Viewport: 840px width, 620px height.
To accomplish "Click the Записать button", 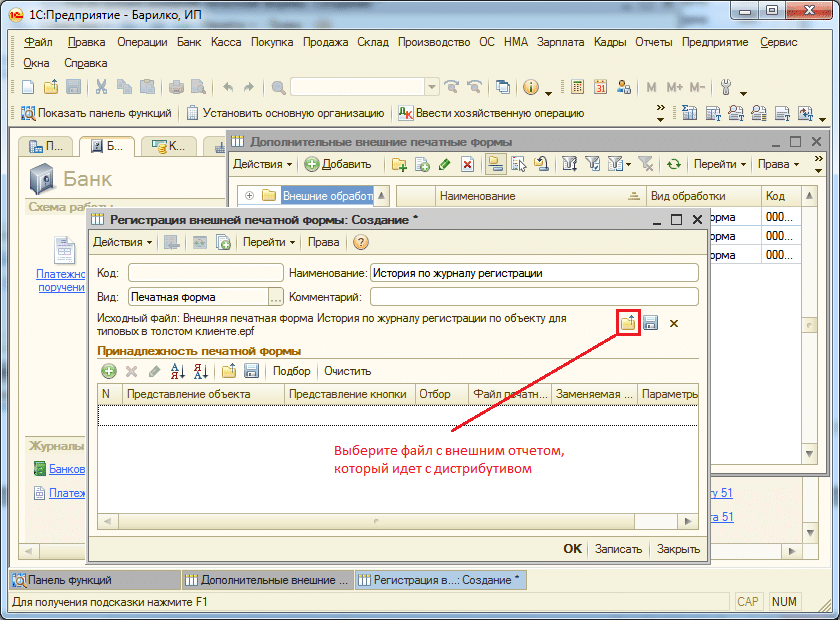I will click(x=618, y=549).
